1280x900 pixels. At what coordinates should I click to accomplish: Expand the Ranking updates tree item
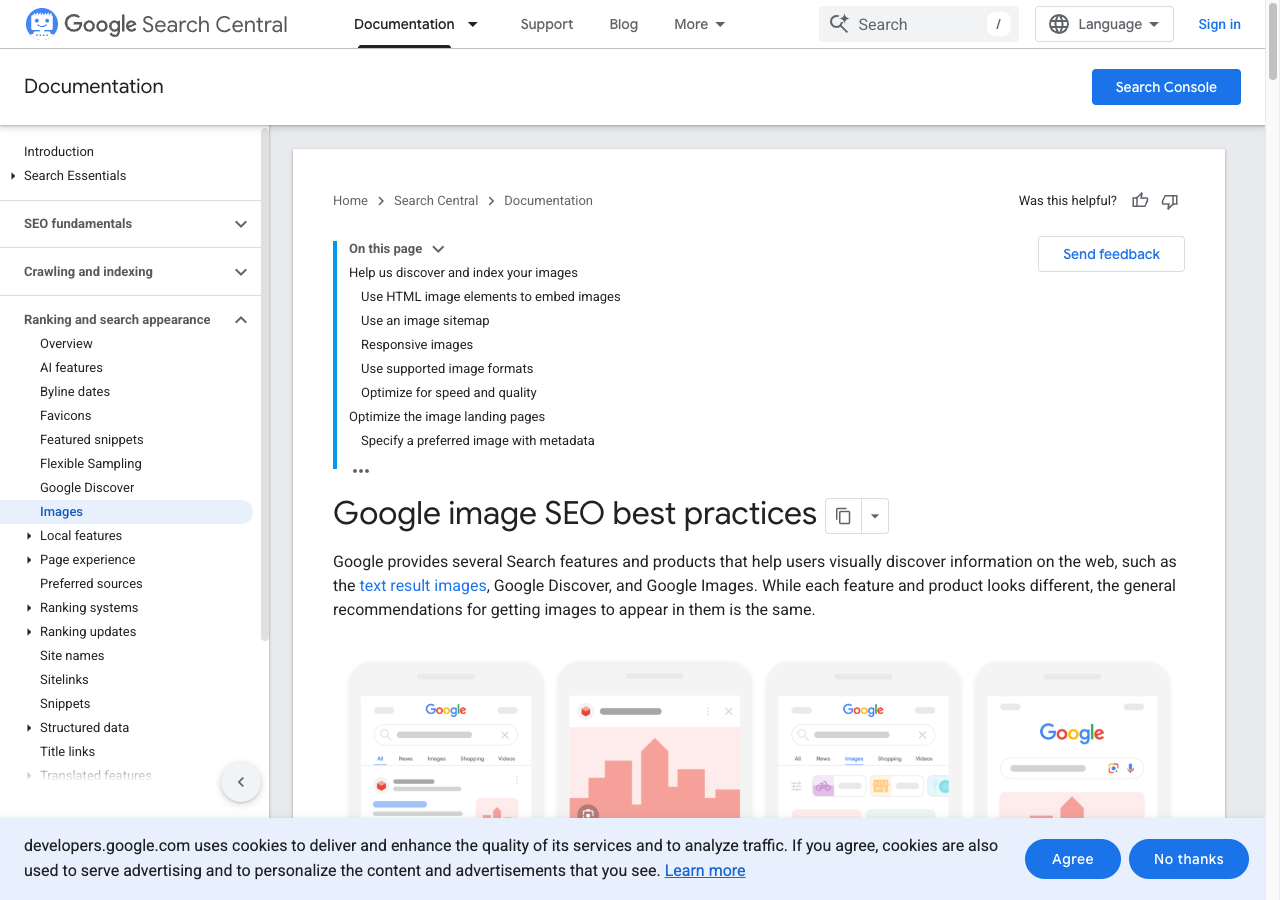tap(29, 632)
